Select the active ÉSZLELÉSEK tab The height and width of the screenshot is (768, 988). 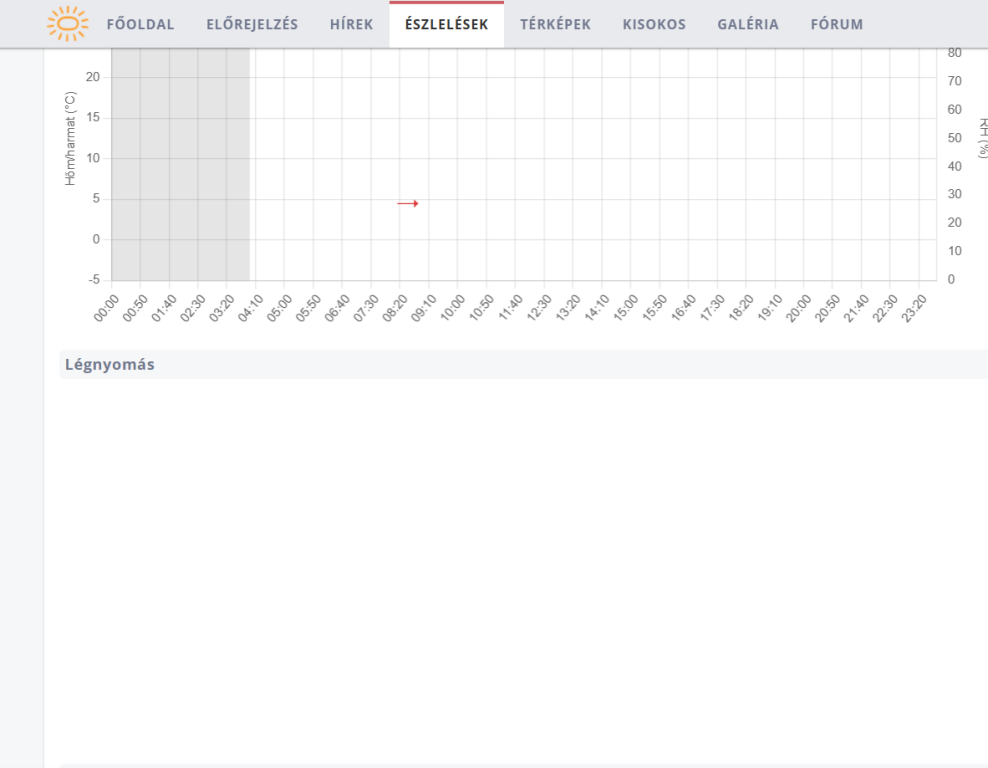[x=446, y=24]
